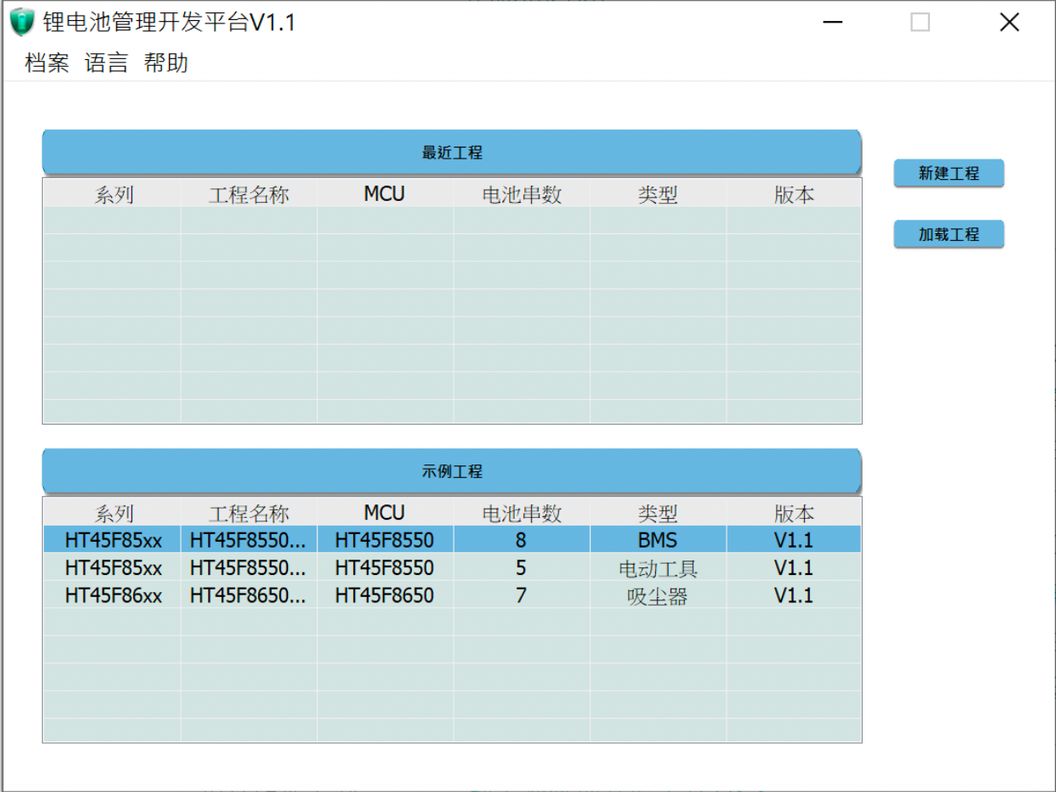Click the BMS type cell
Image resolution: width=1056 pixels, height=792 pixels.
[x=658, y=540]
